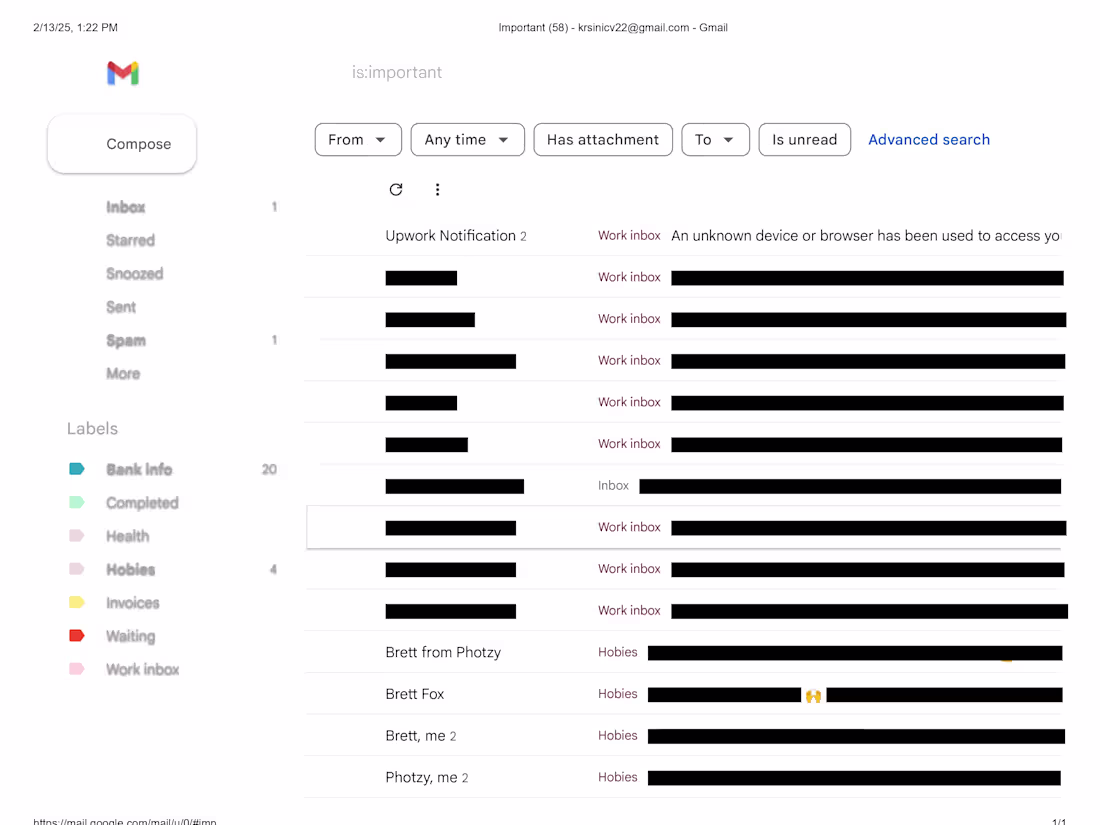Click the red Waiting label icon
Image resolution: width=1100 pixels, height=825 pixels.
click(x=76, y=636)
